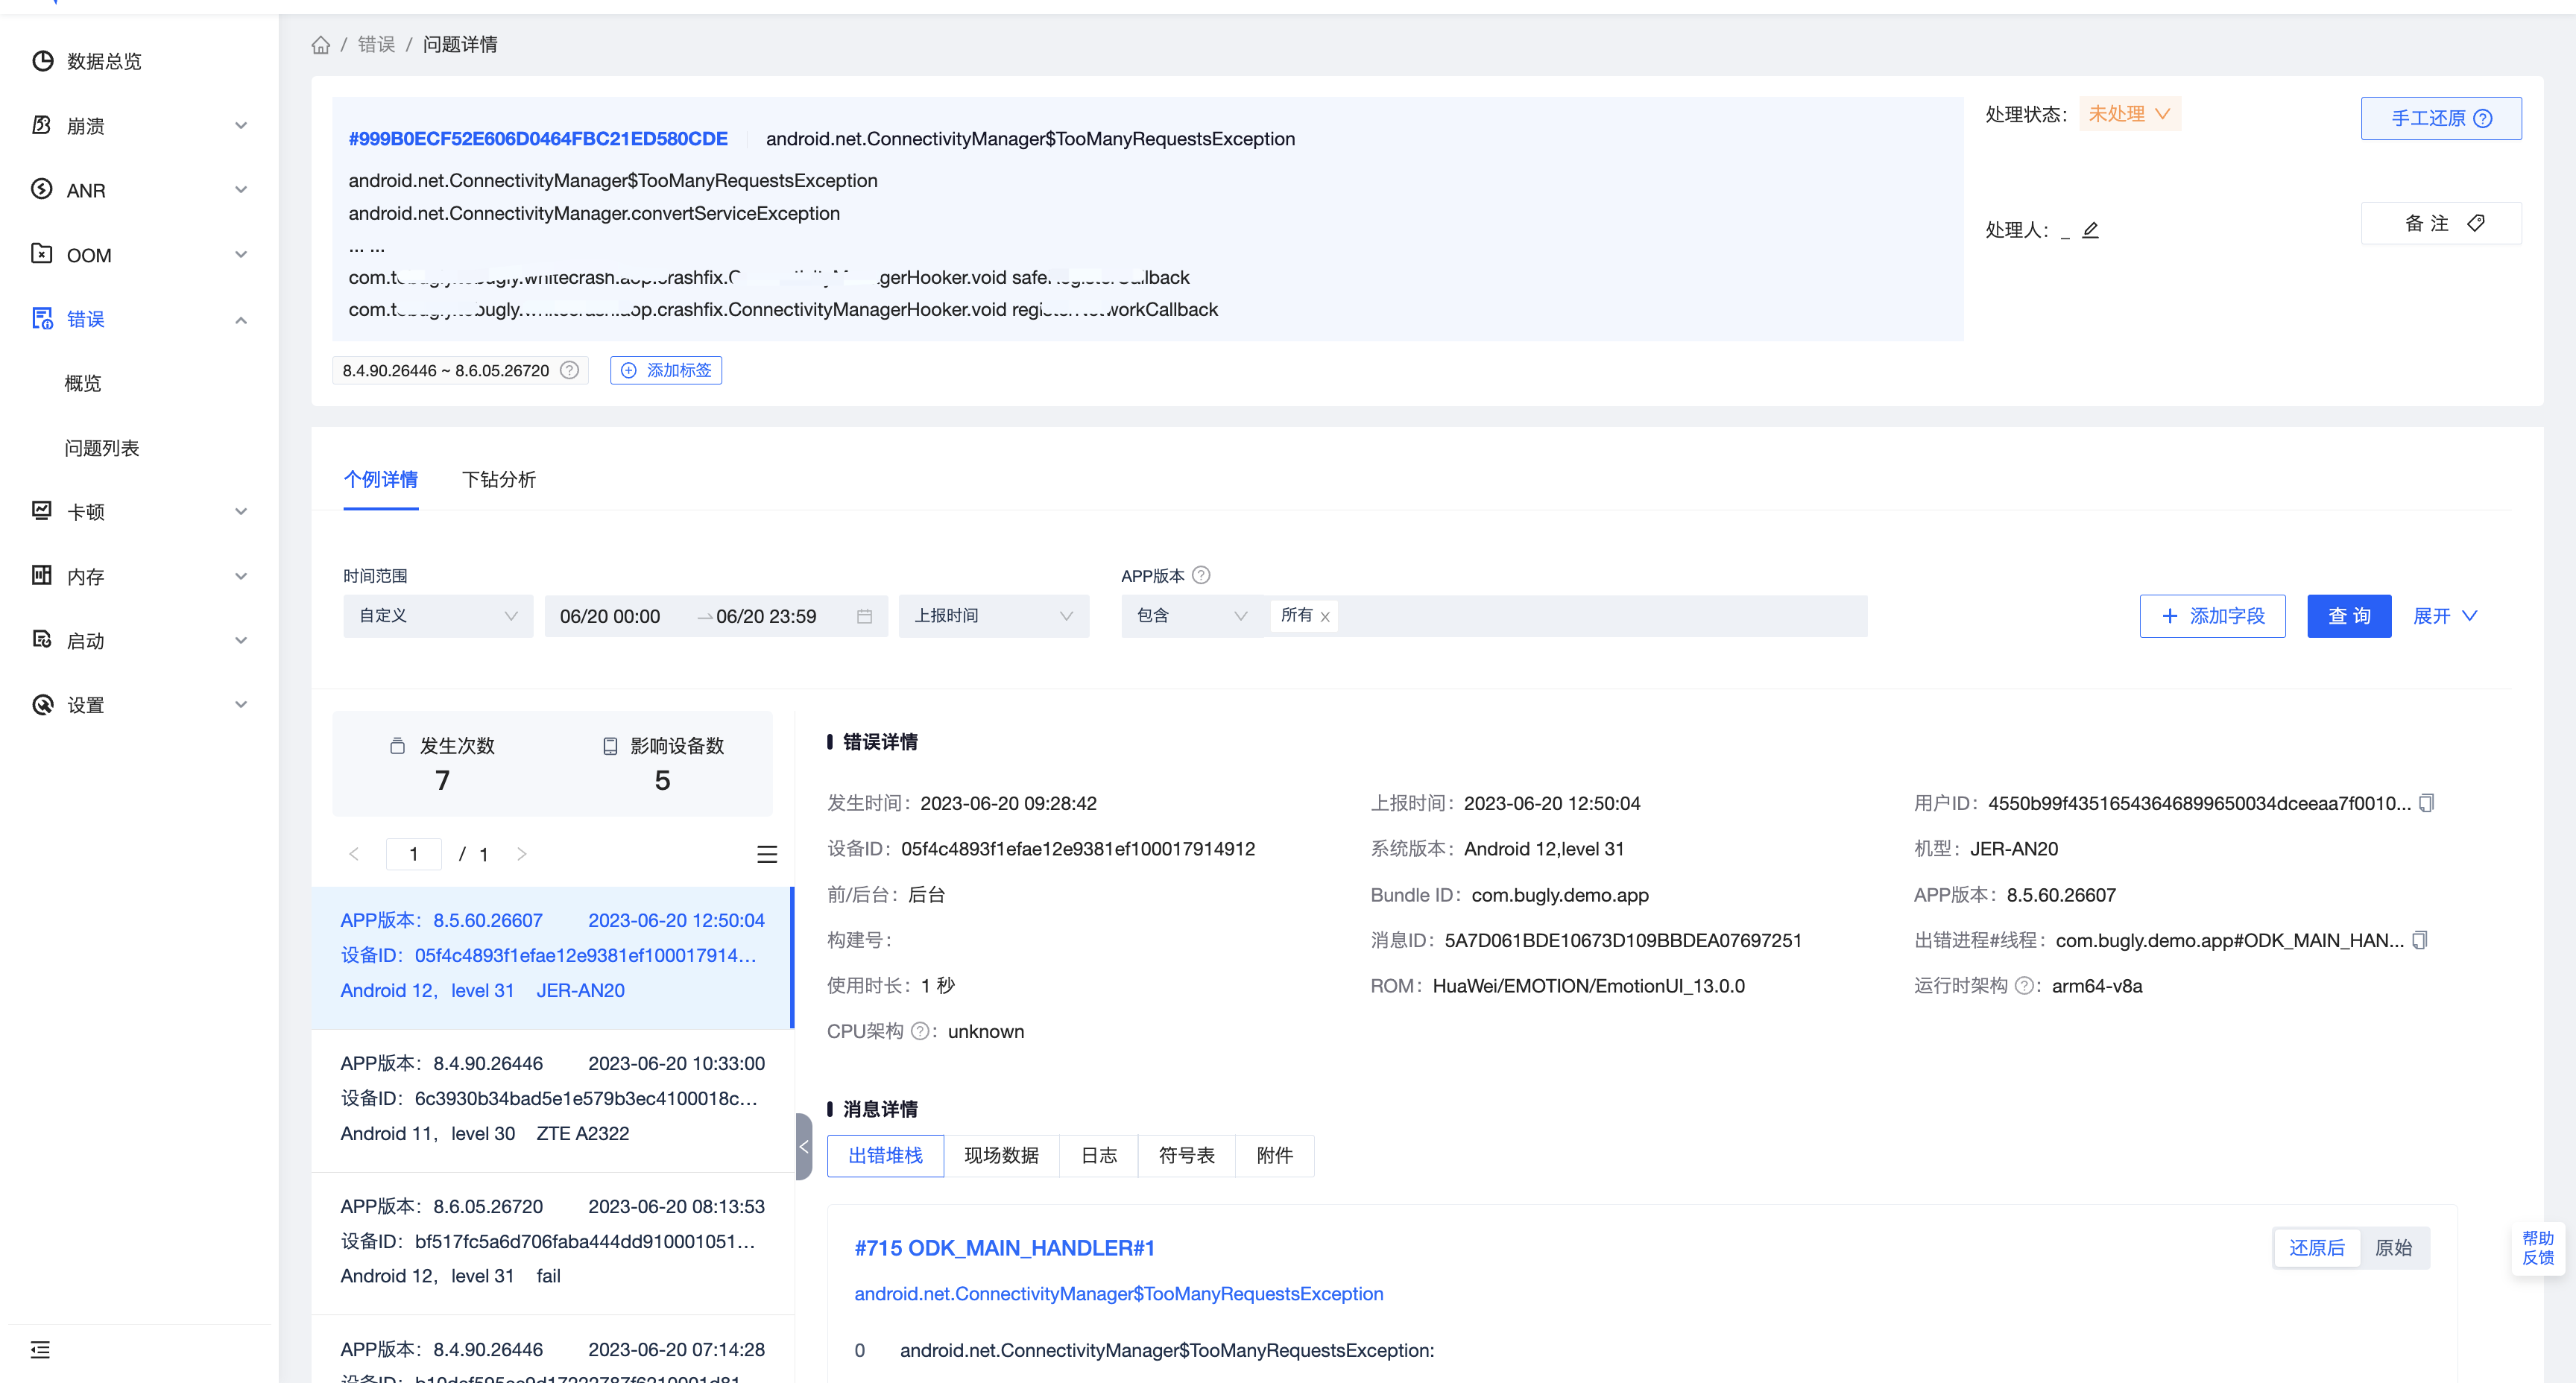This screenshot has height=1383, width=2576.
Task: Open calendar picker in date range
Action: (x=864, y=617)
